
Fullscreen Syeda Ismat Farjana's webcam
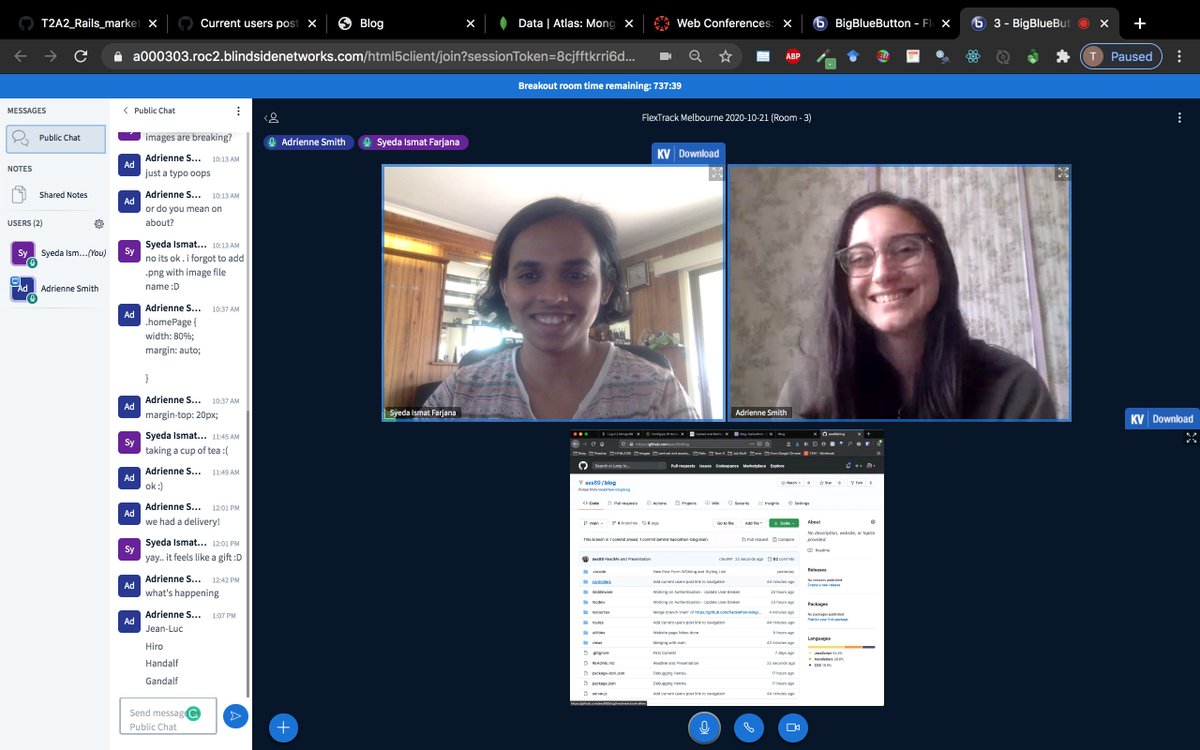pos(716,173)
